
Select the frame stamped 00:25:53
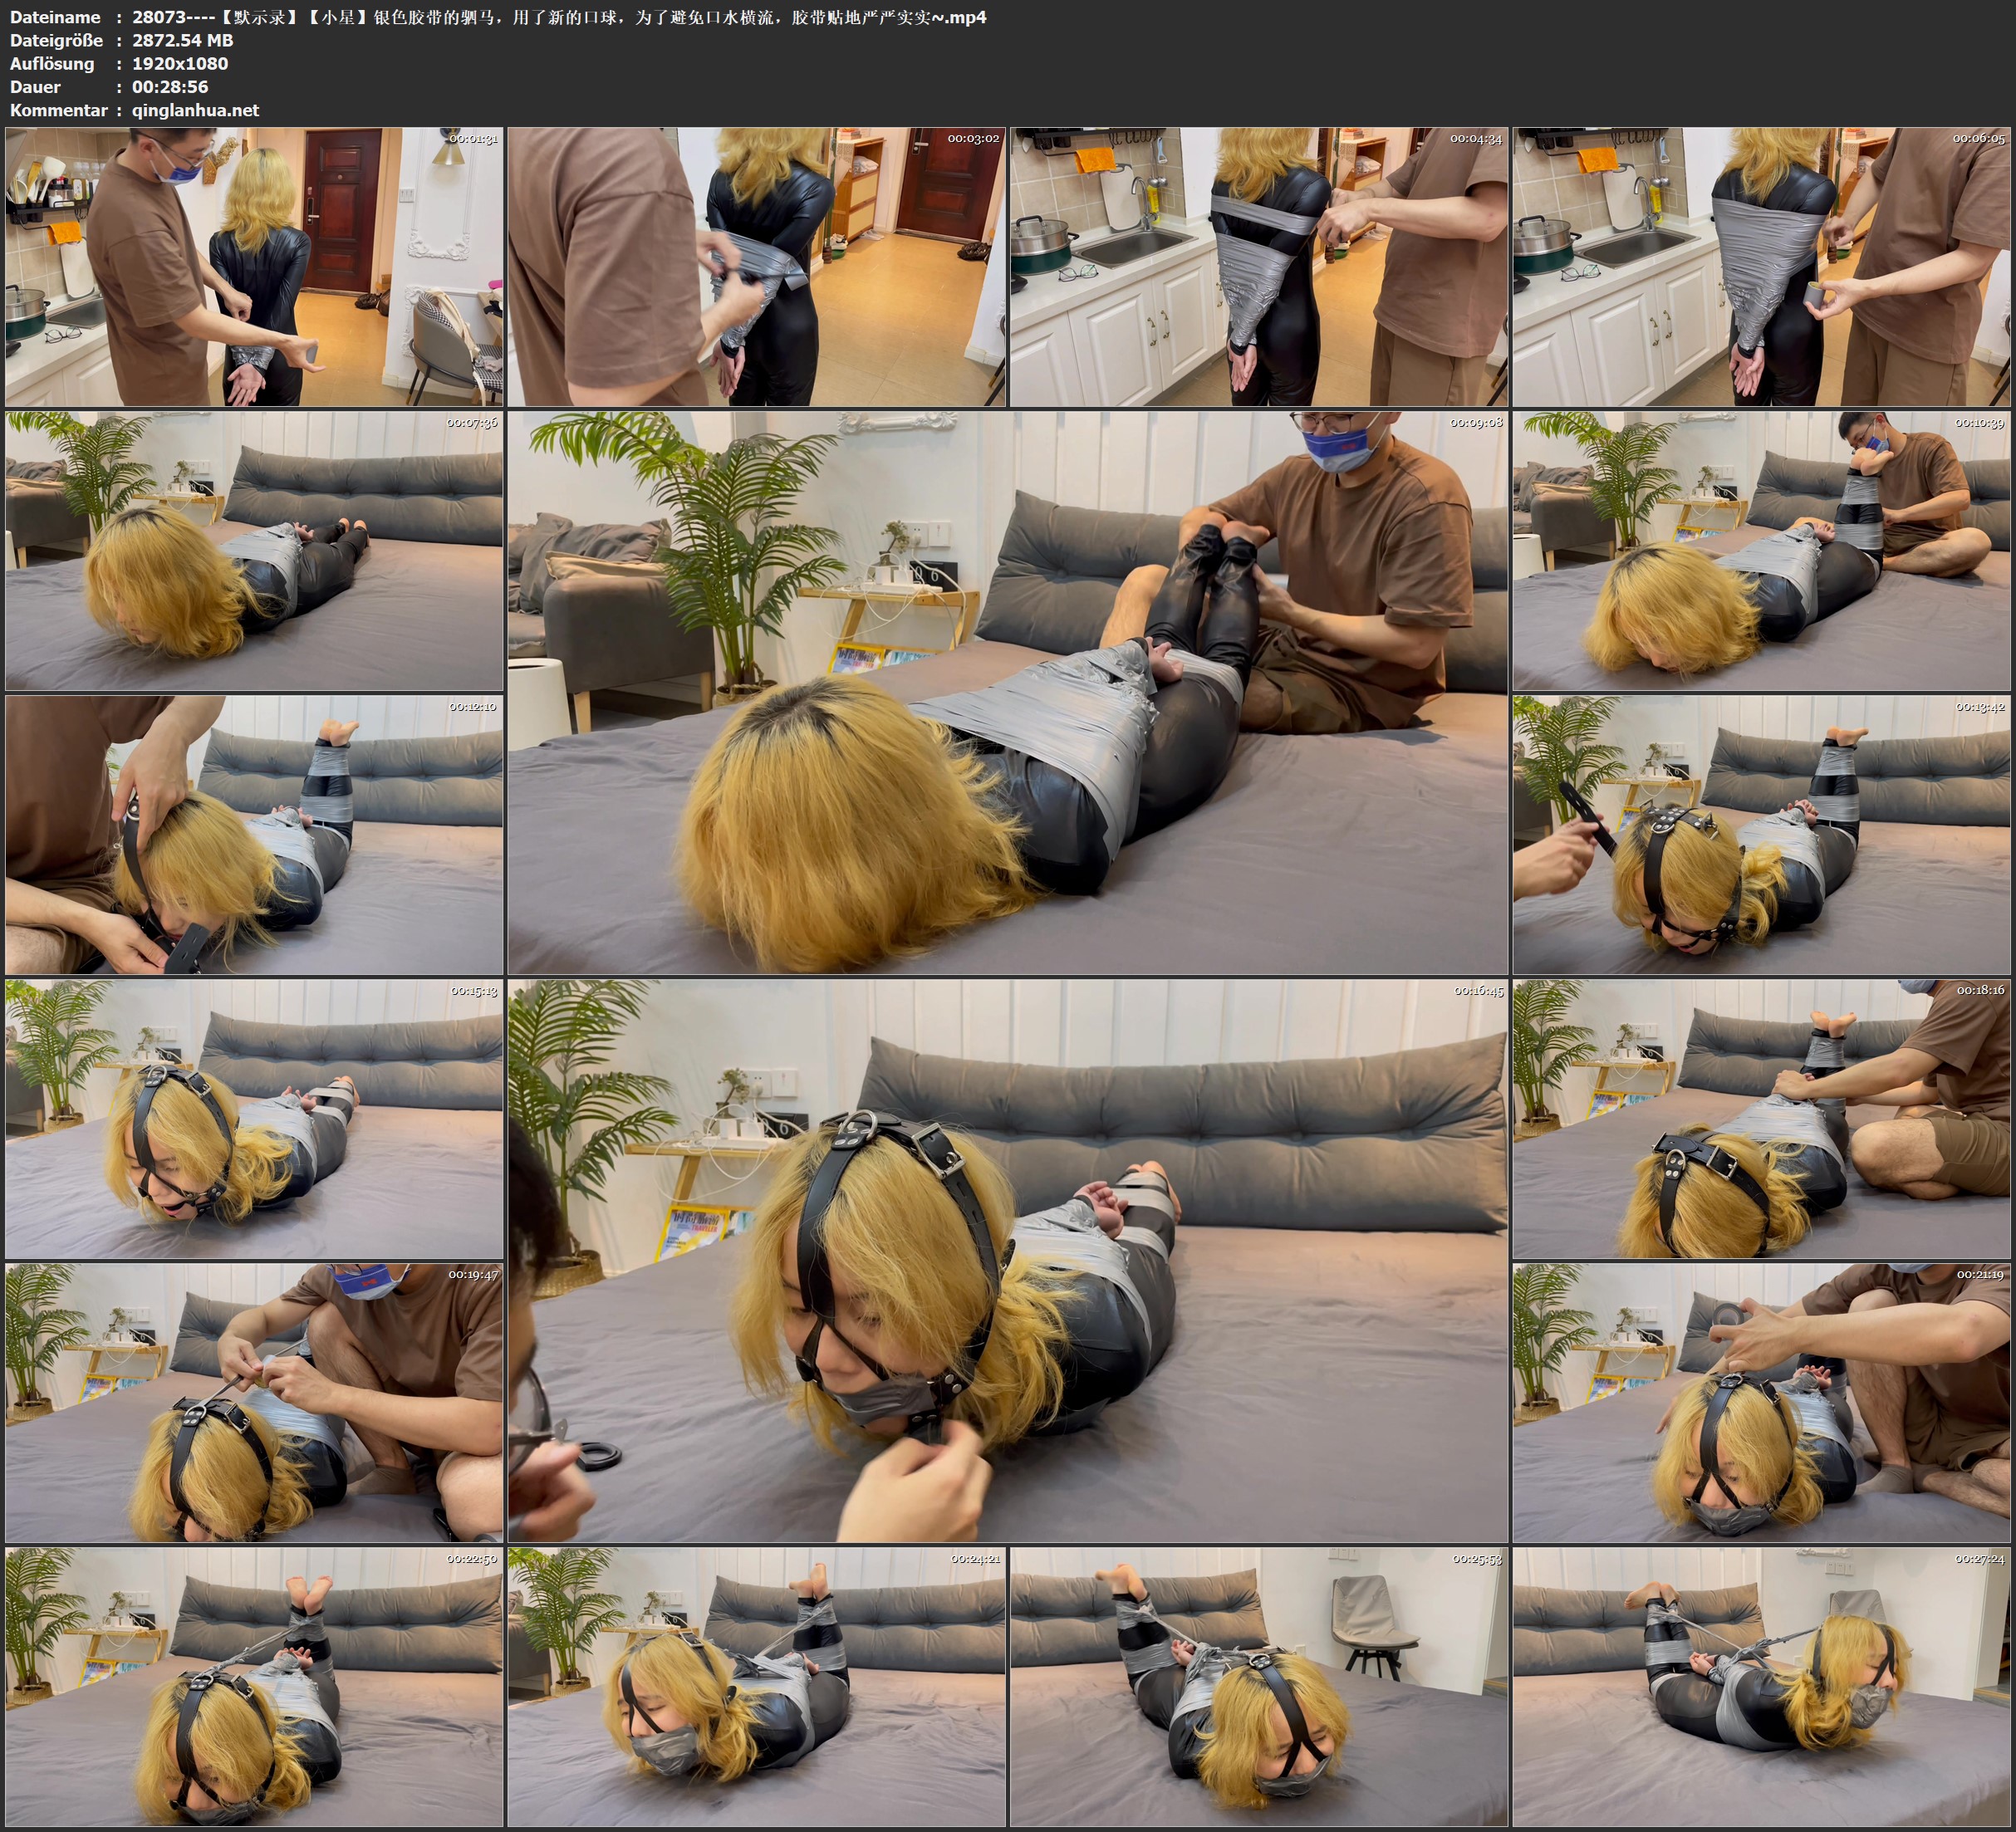(x=1258, y=1687)
